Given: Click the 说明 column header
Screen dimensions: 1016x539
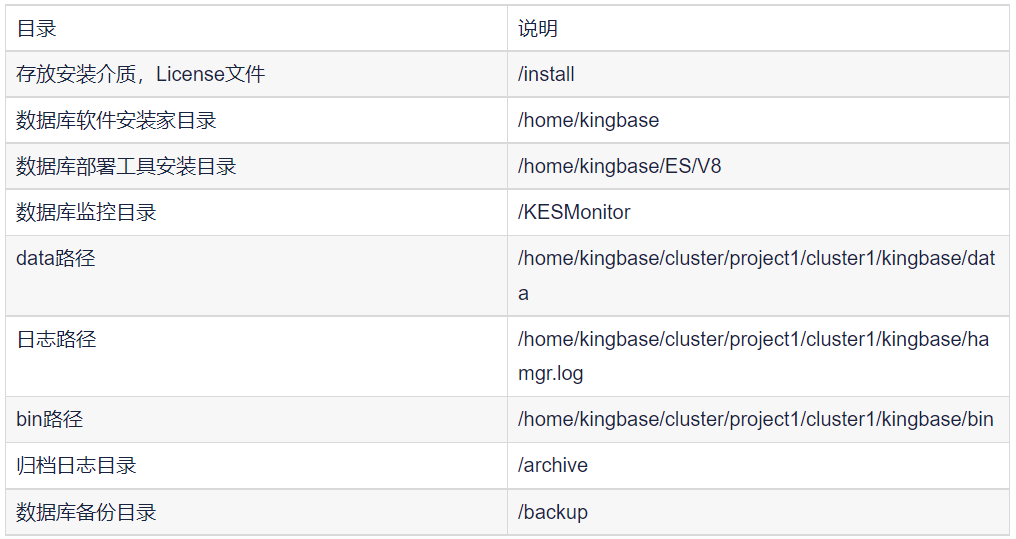Looking at the screenshot, I should click(x=538, y=29).
